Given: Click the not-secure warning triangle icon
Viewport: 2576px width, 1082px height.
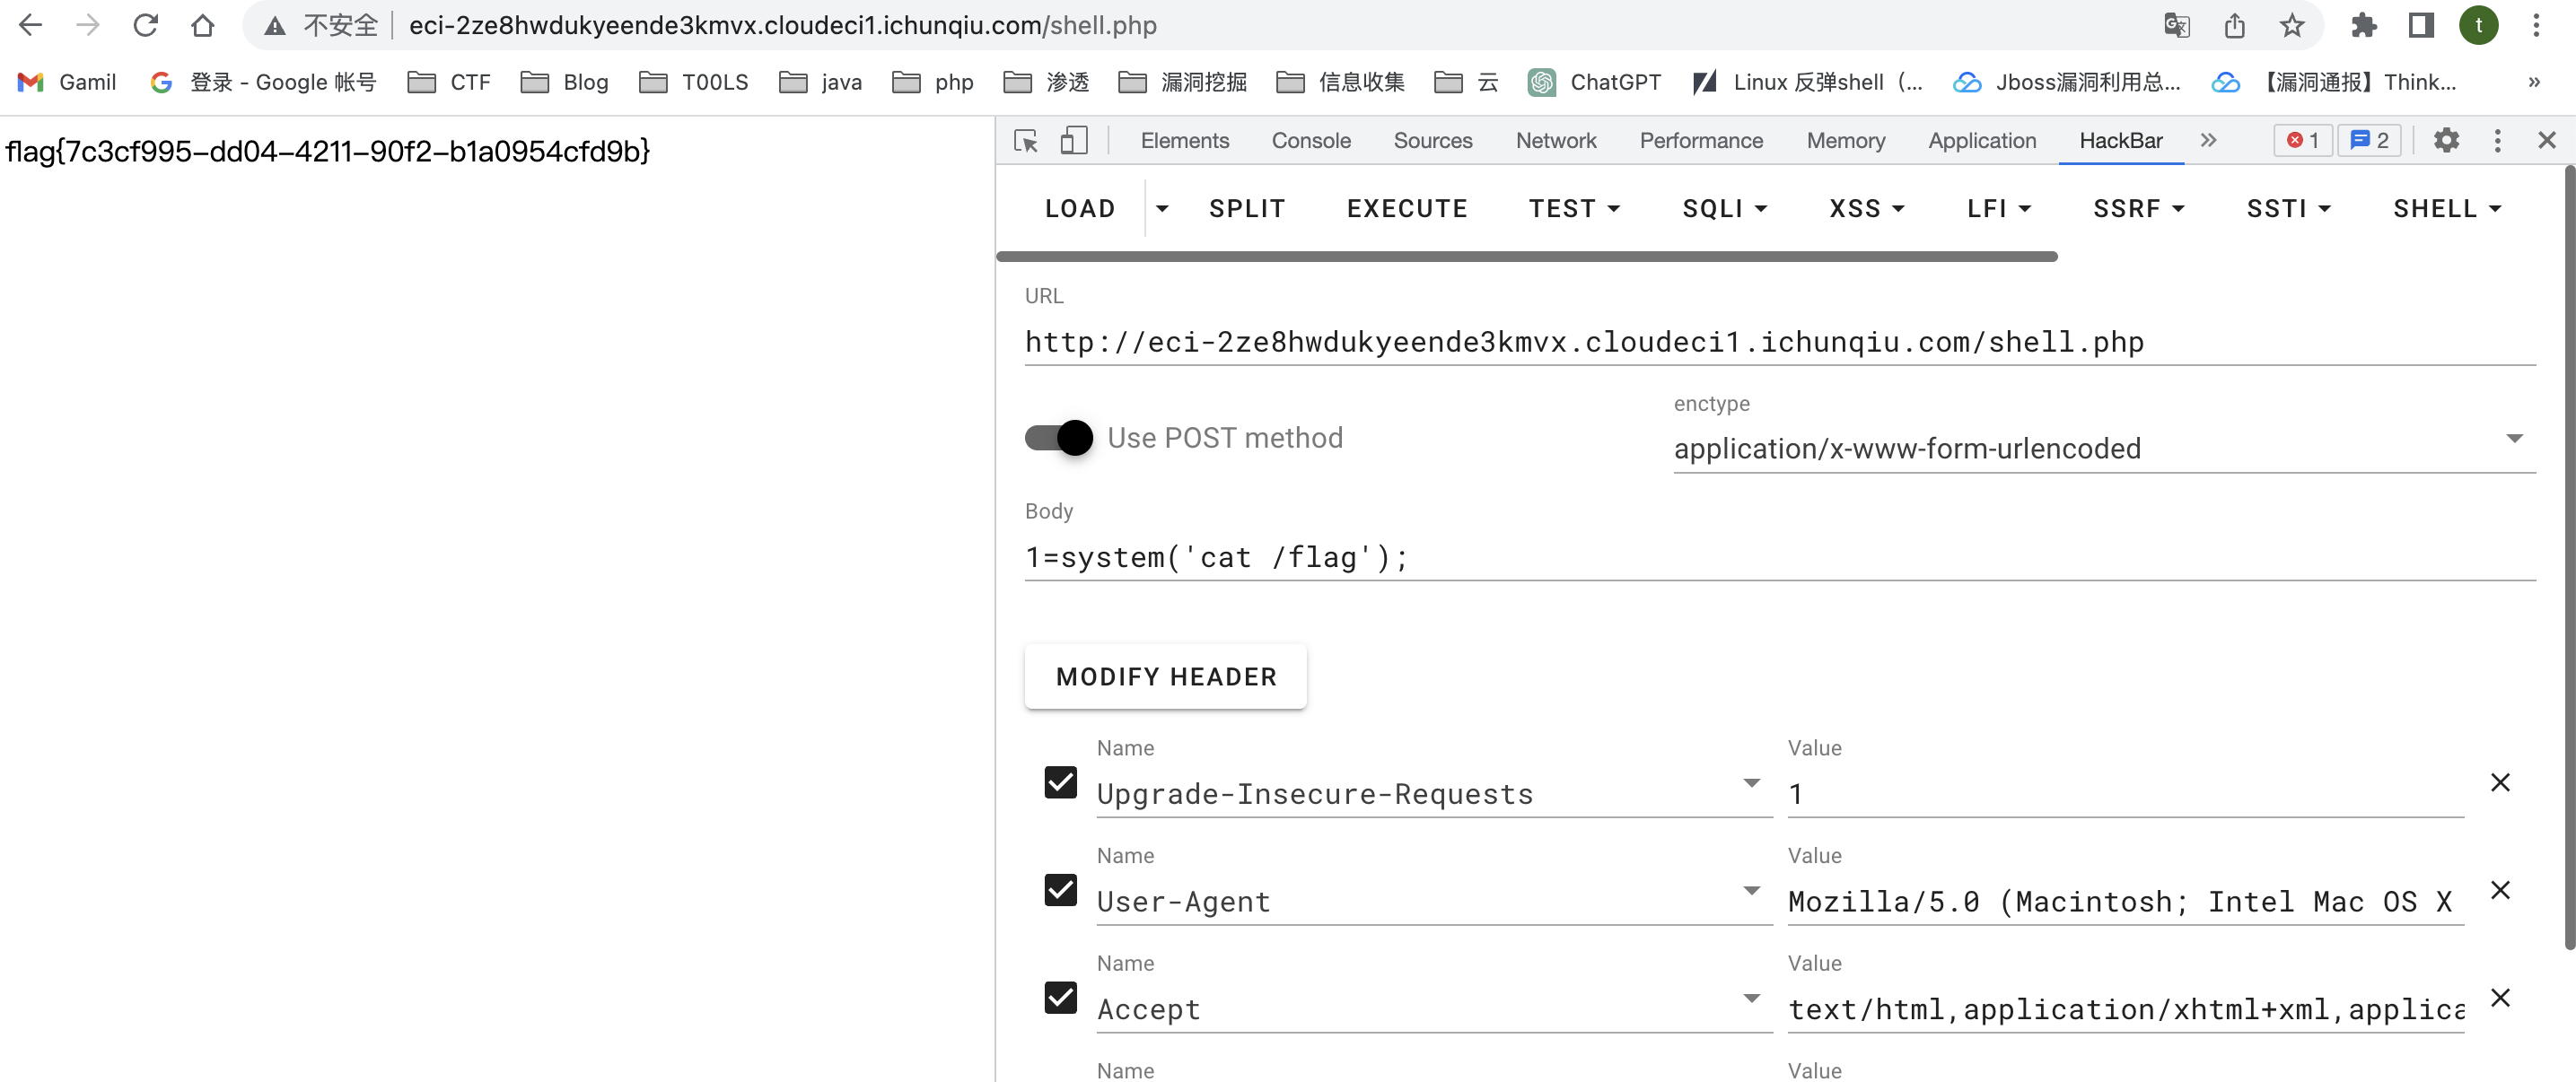Looking at the screenshot, I should tap(274, 26).
